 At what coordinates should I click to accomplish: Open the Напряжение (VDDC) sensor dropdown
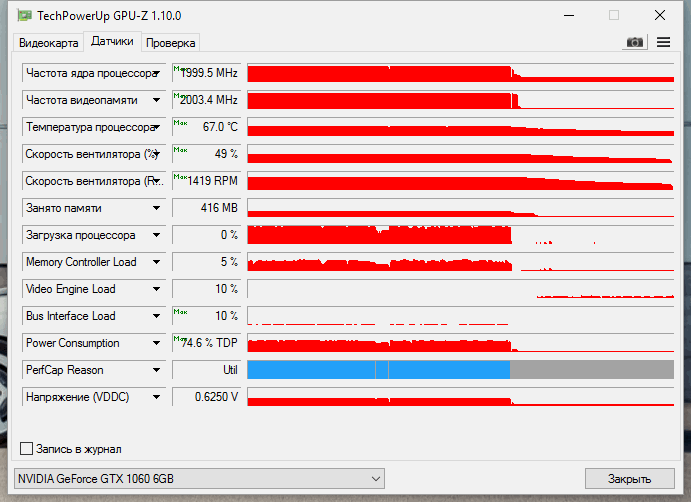coord(156,397)
